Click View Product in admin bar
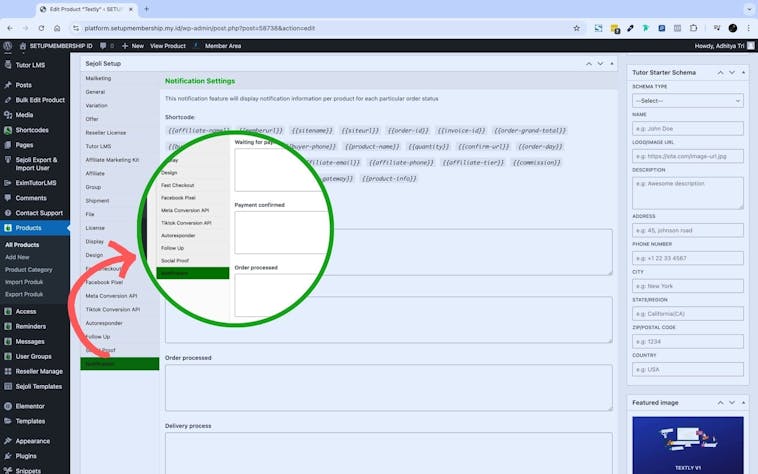The height and width of the screenshot is (474, 758). pos(167,46)
